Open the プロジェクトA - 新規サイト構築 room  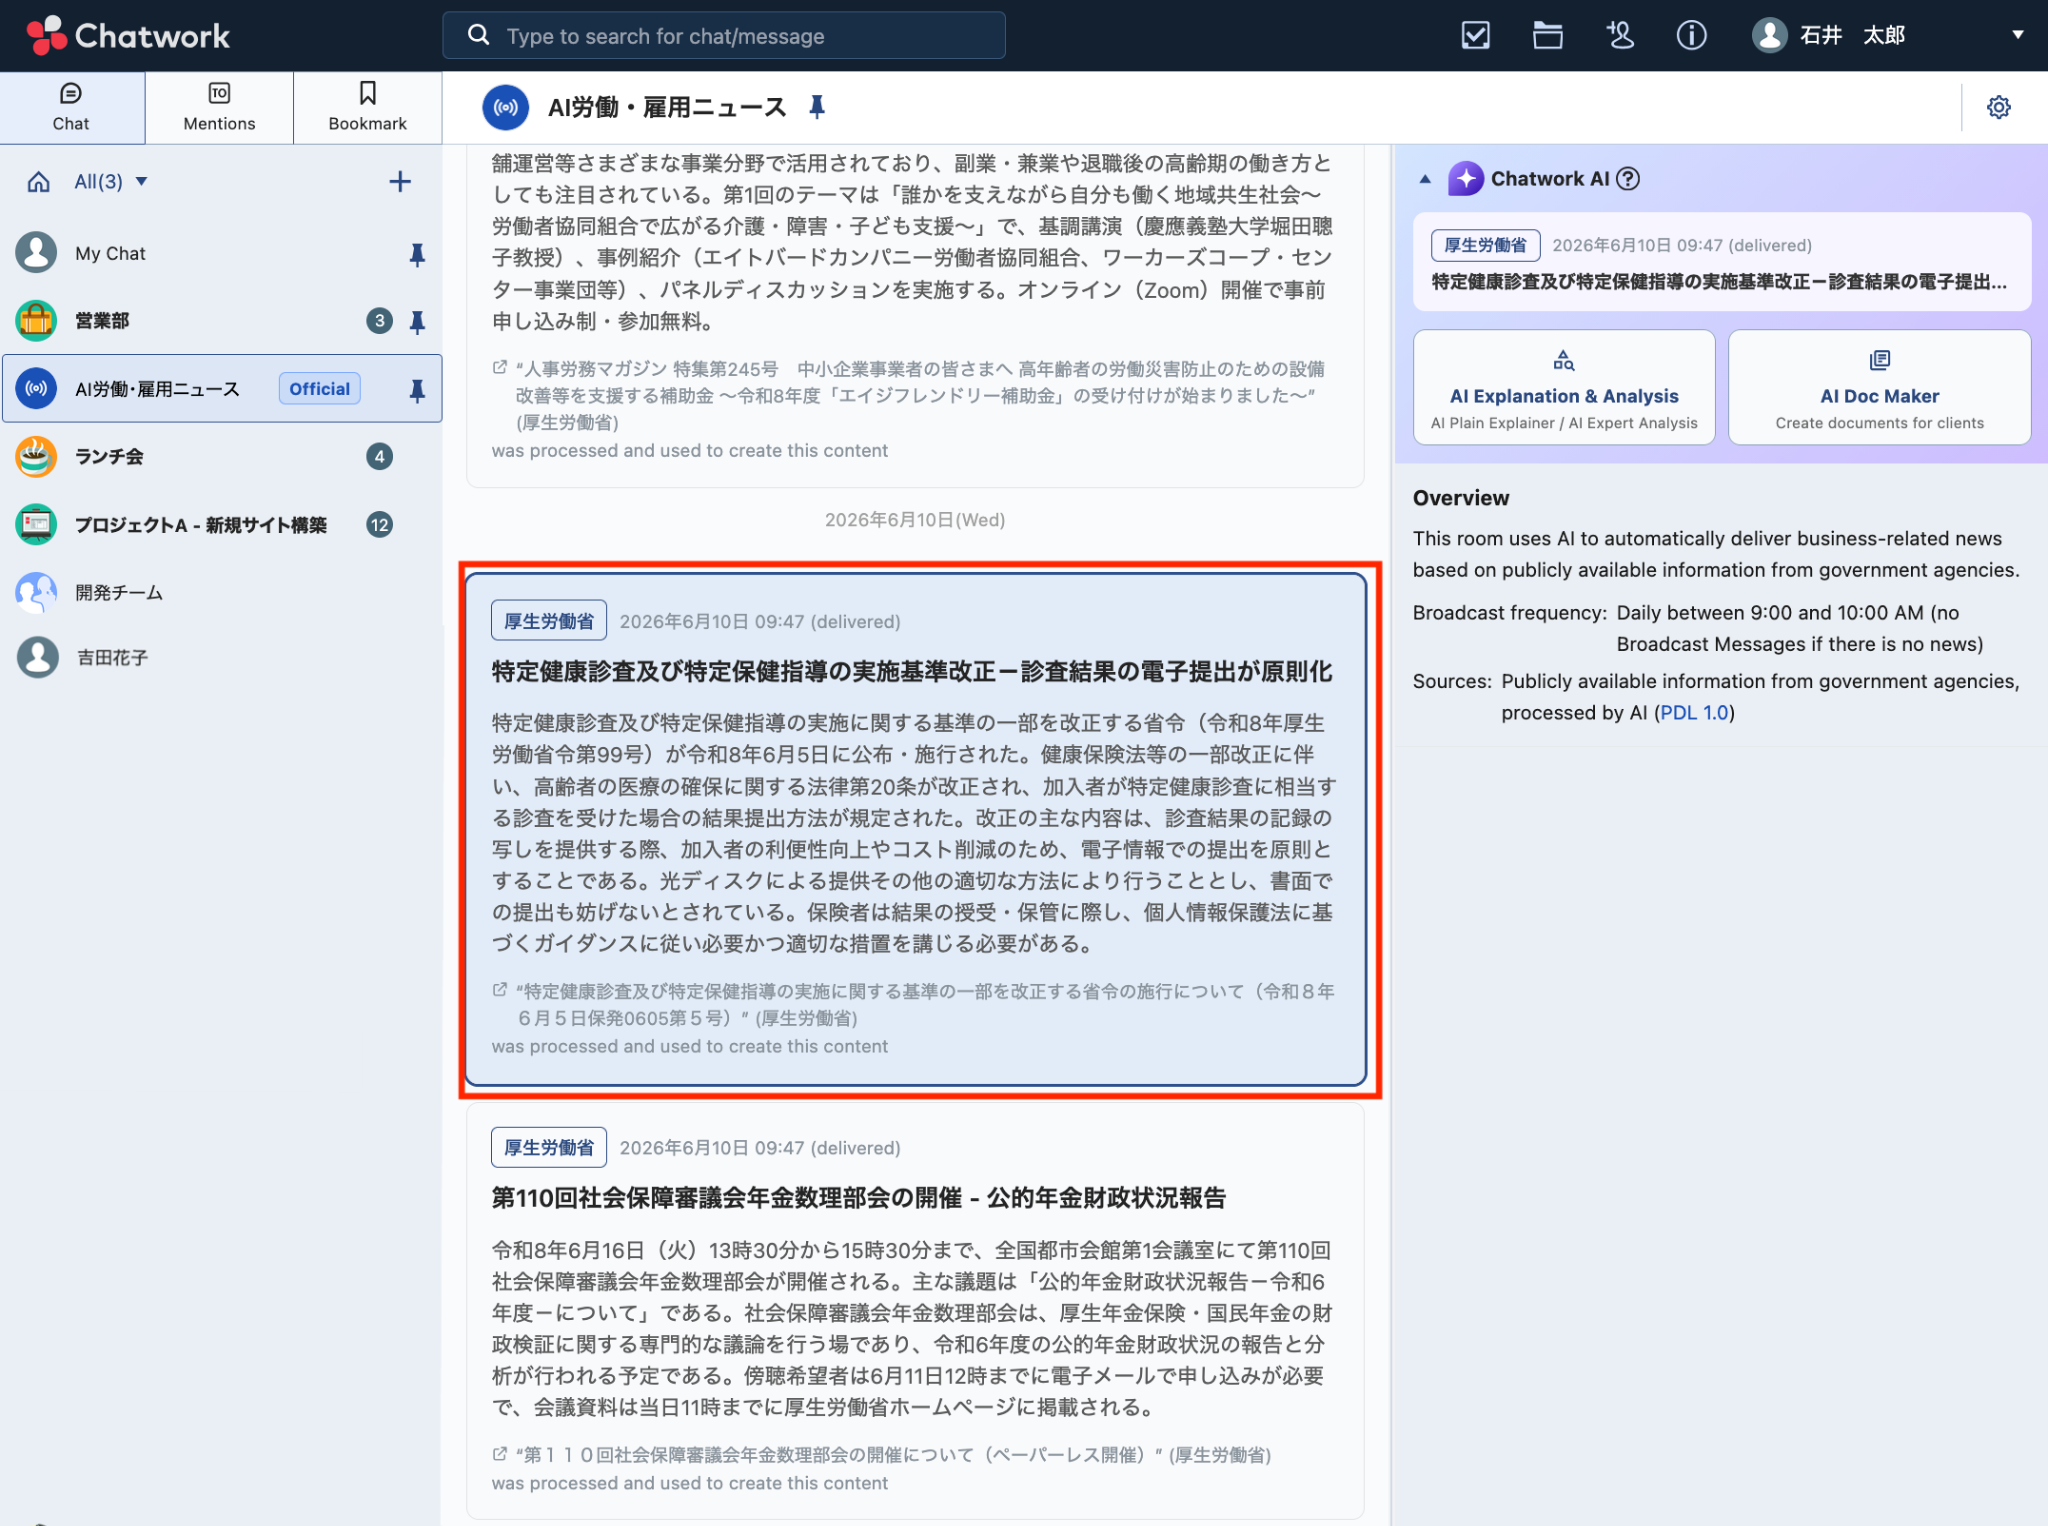pos(220,525)
